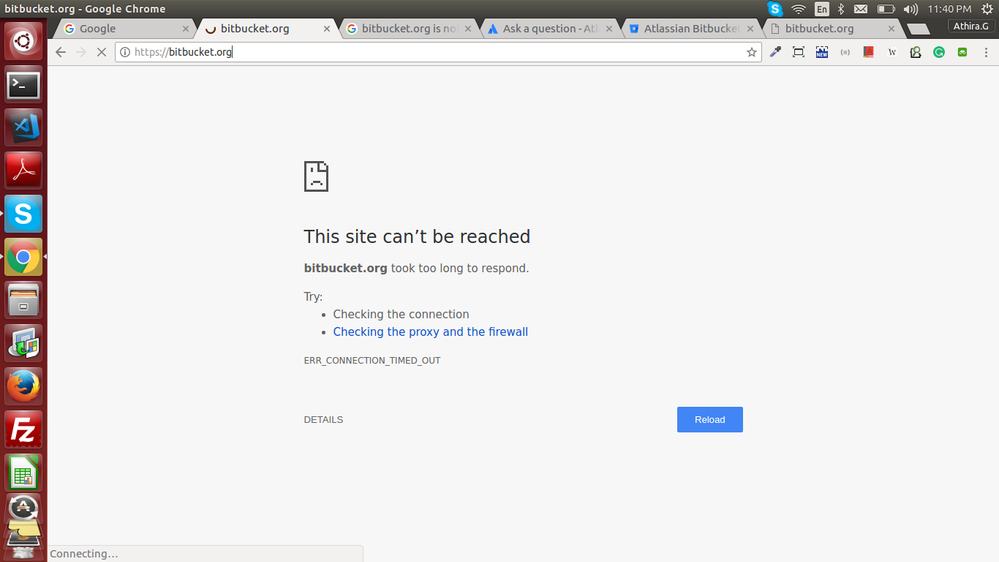Image resolution: width=999 pixels, height=562 pixels.
Task: Open Wi-Fi network indicator menu
Action: (798, 9)
